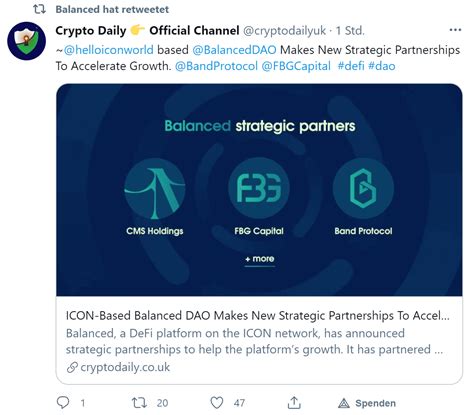Click the @cryptodailyuk handle

click(x=284, y=31)
